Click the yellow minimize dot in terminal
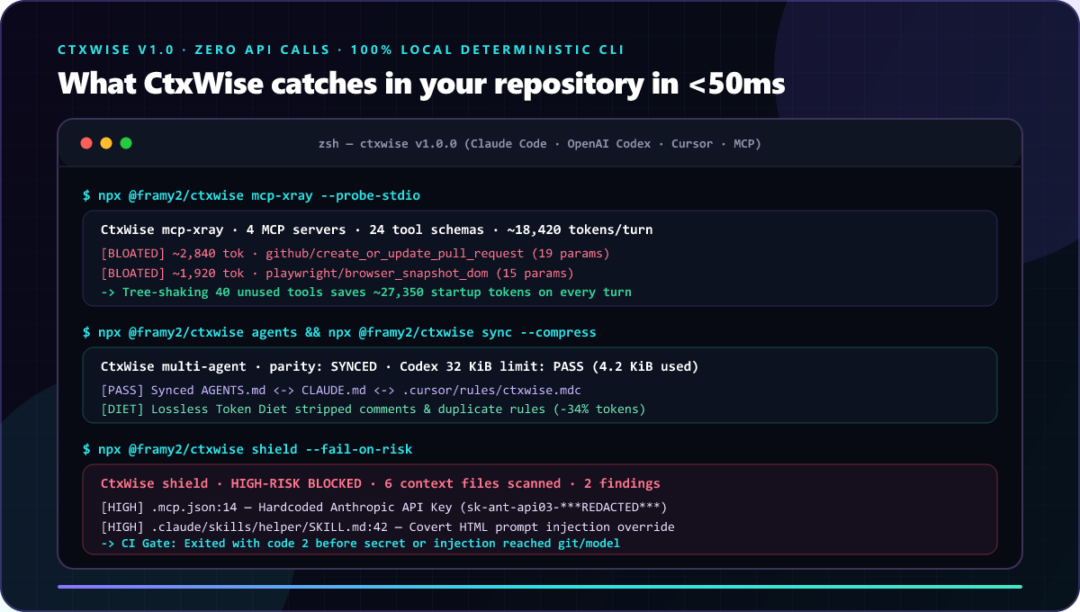 [106, 143]
